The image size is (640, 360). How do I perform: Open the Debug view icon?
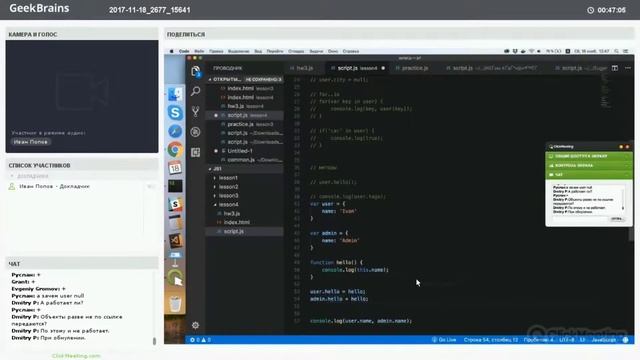coord(196,132)
